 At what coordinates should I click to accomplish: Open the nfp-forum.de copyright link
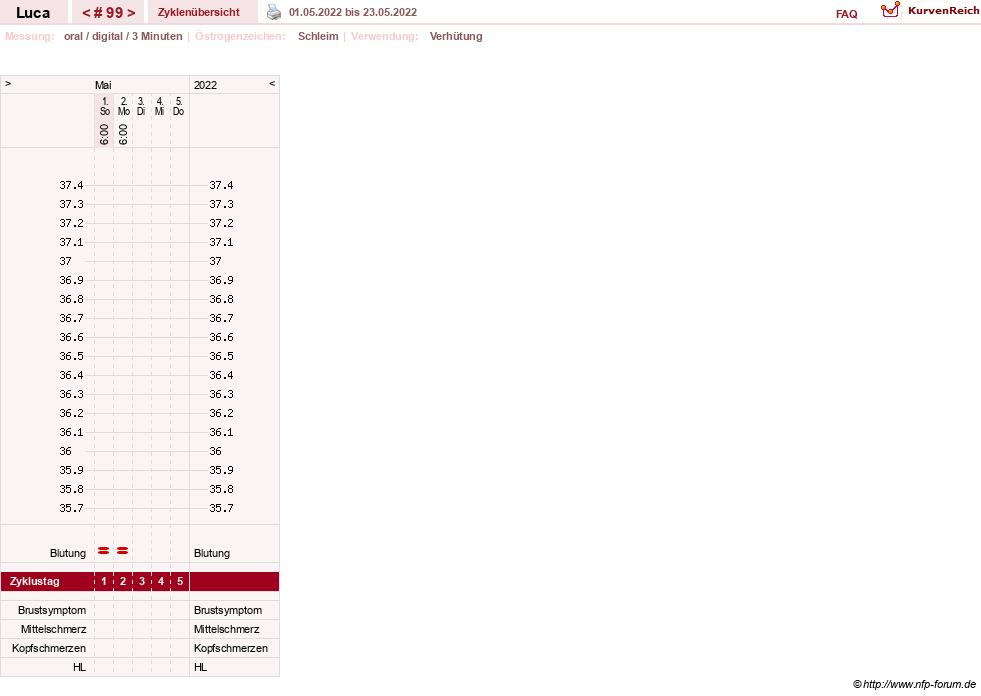914,684
